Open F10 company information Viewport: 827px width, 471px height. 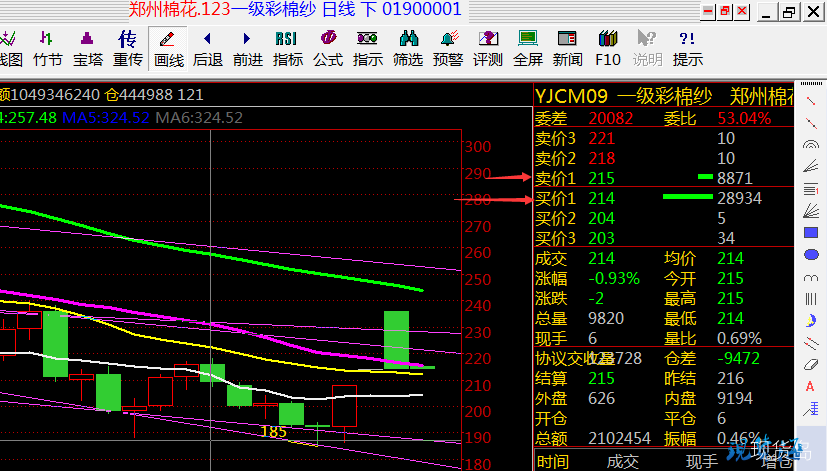pyautogui.click(x=607, y=47)
